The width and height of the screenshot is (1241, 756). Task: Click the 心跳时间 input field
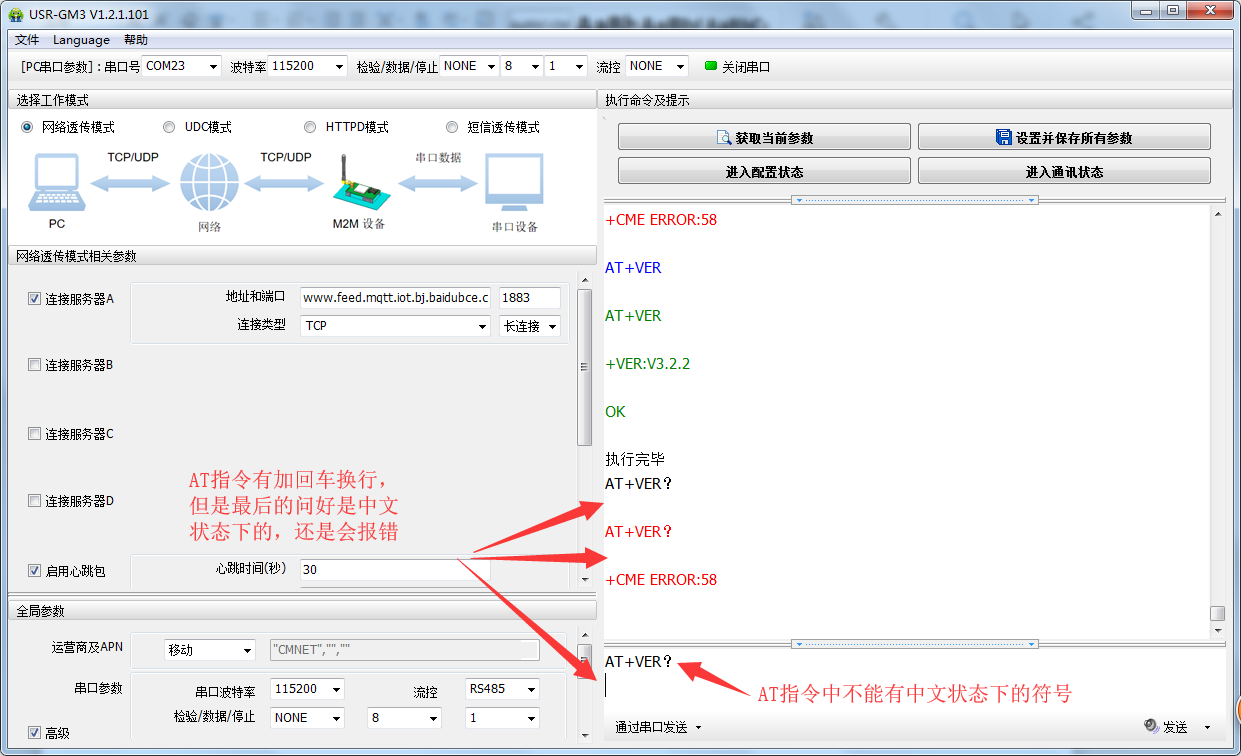coord(380,569)
